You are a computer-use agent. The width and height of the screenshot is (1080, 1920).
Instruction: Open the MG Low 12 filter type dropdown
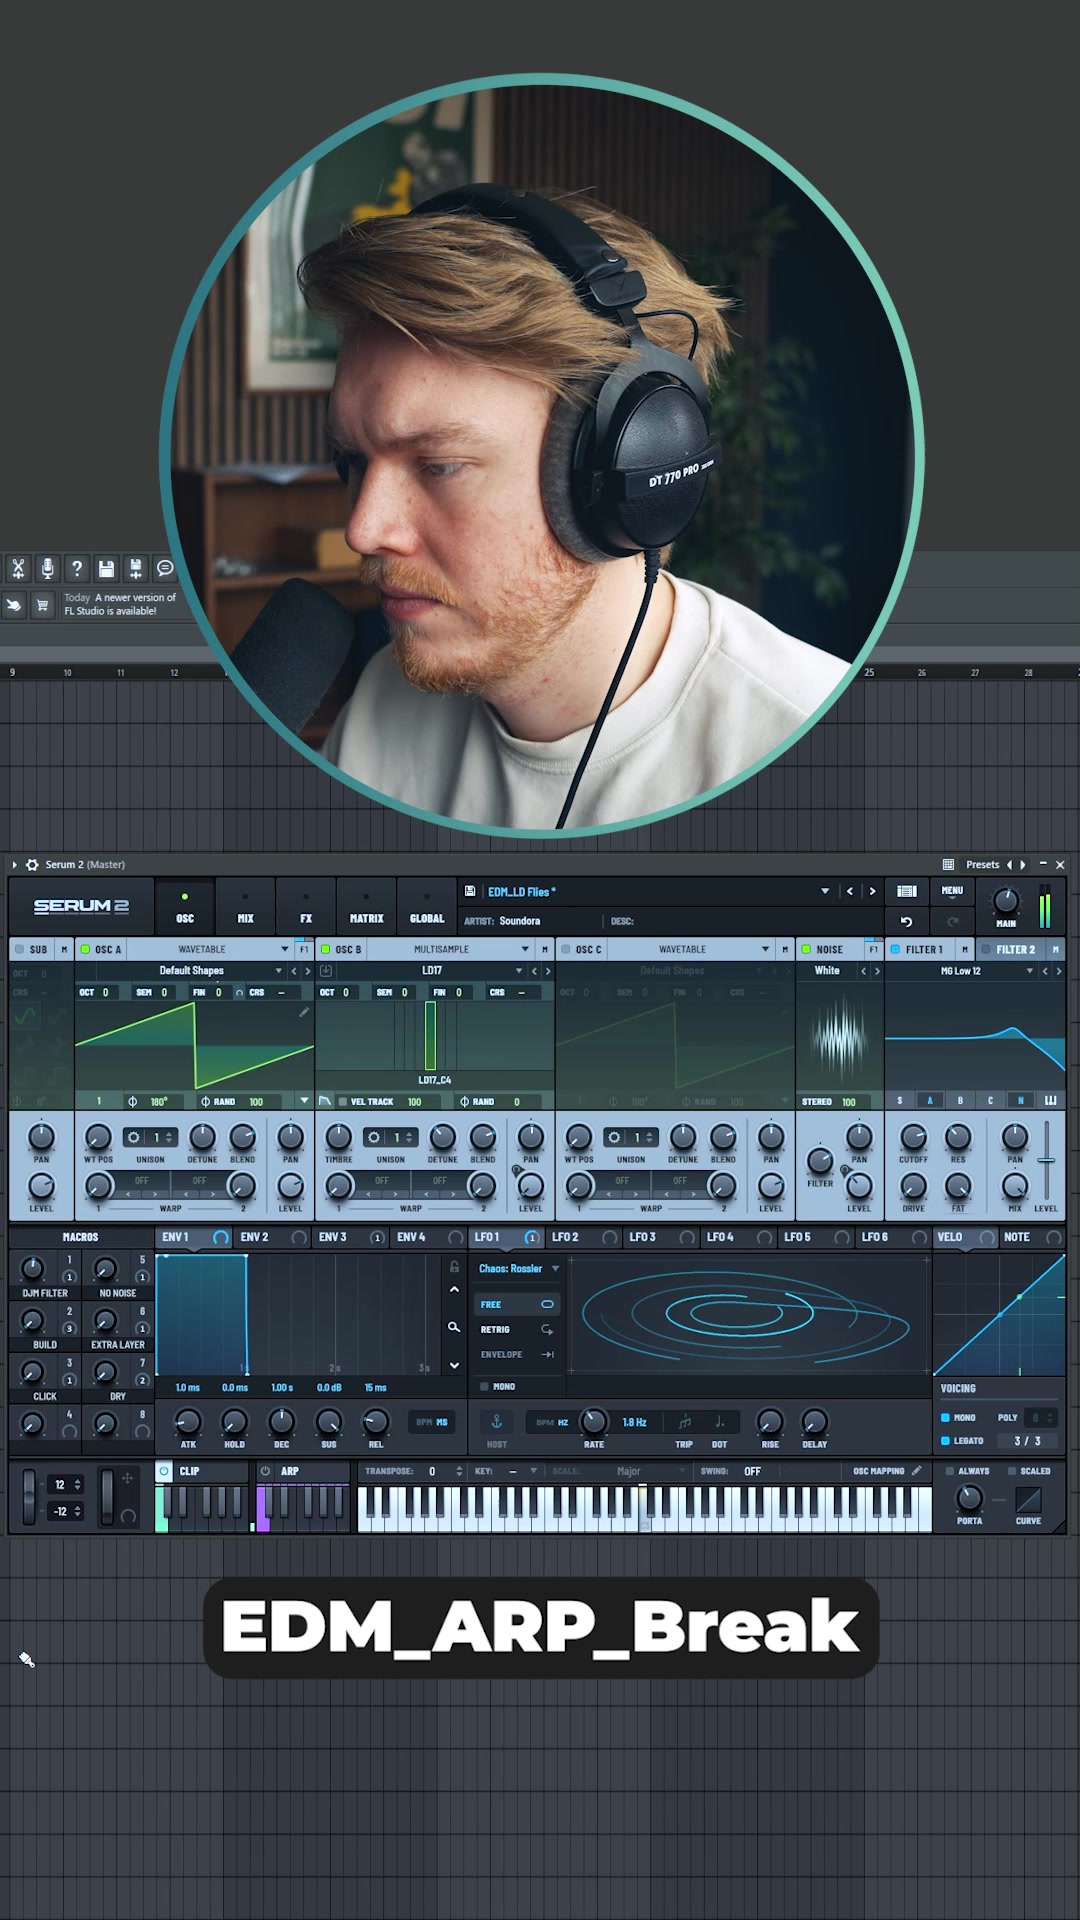pyautogui.click(x=962, y=971)
